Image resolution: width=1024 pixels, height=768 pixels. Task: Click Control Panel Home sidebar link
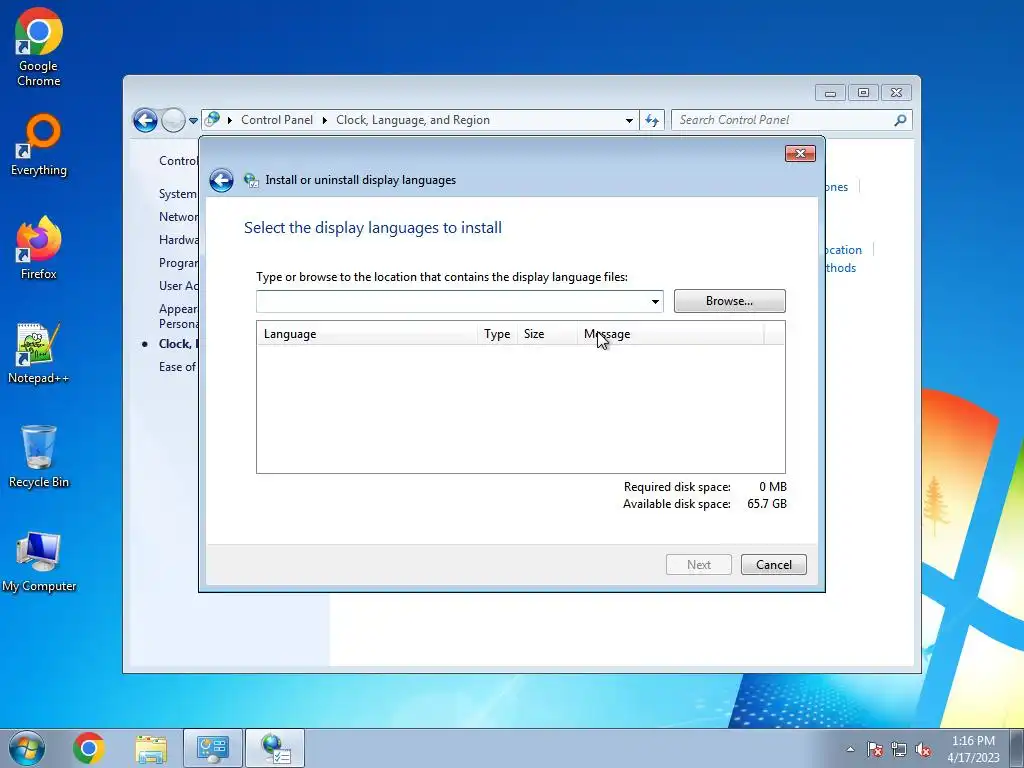pos(178,161)
